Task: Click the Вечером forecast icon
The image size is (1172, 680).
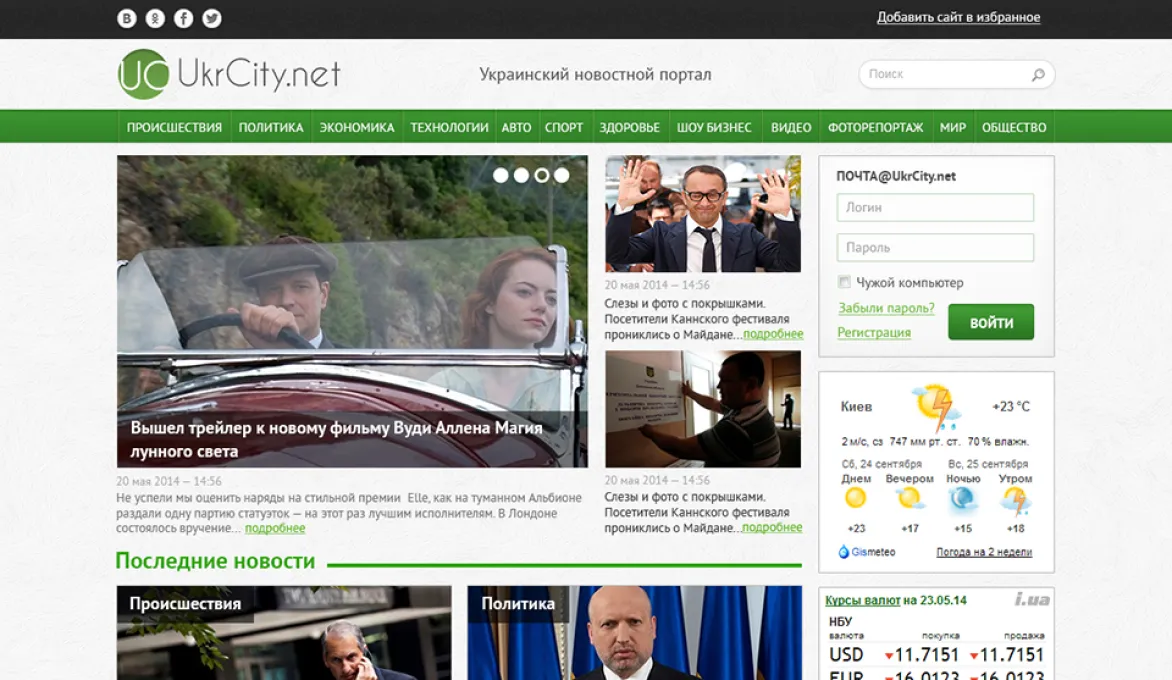Action: [910, 498]
